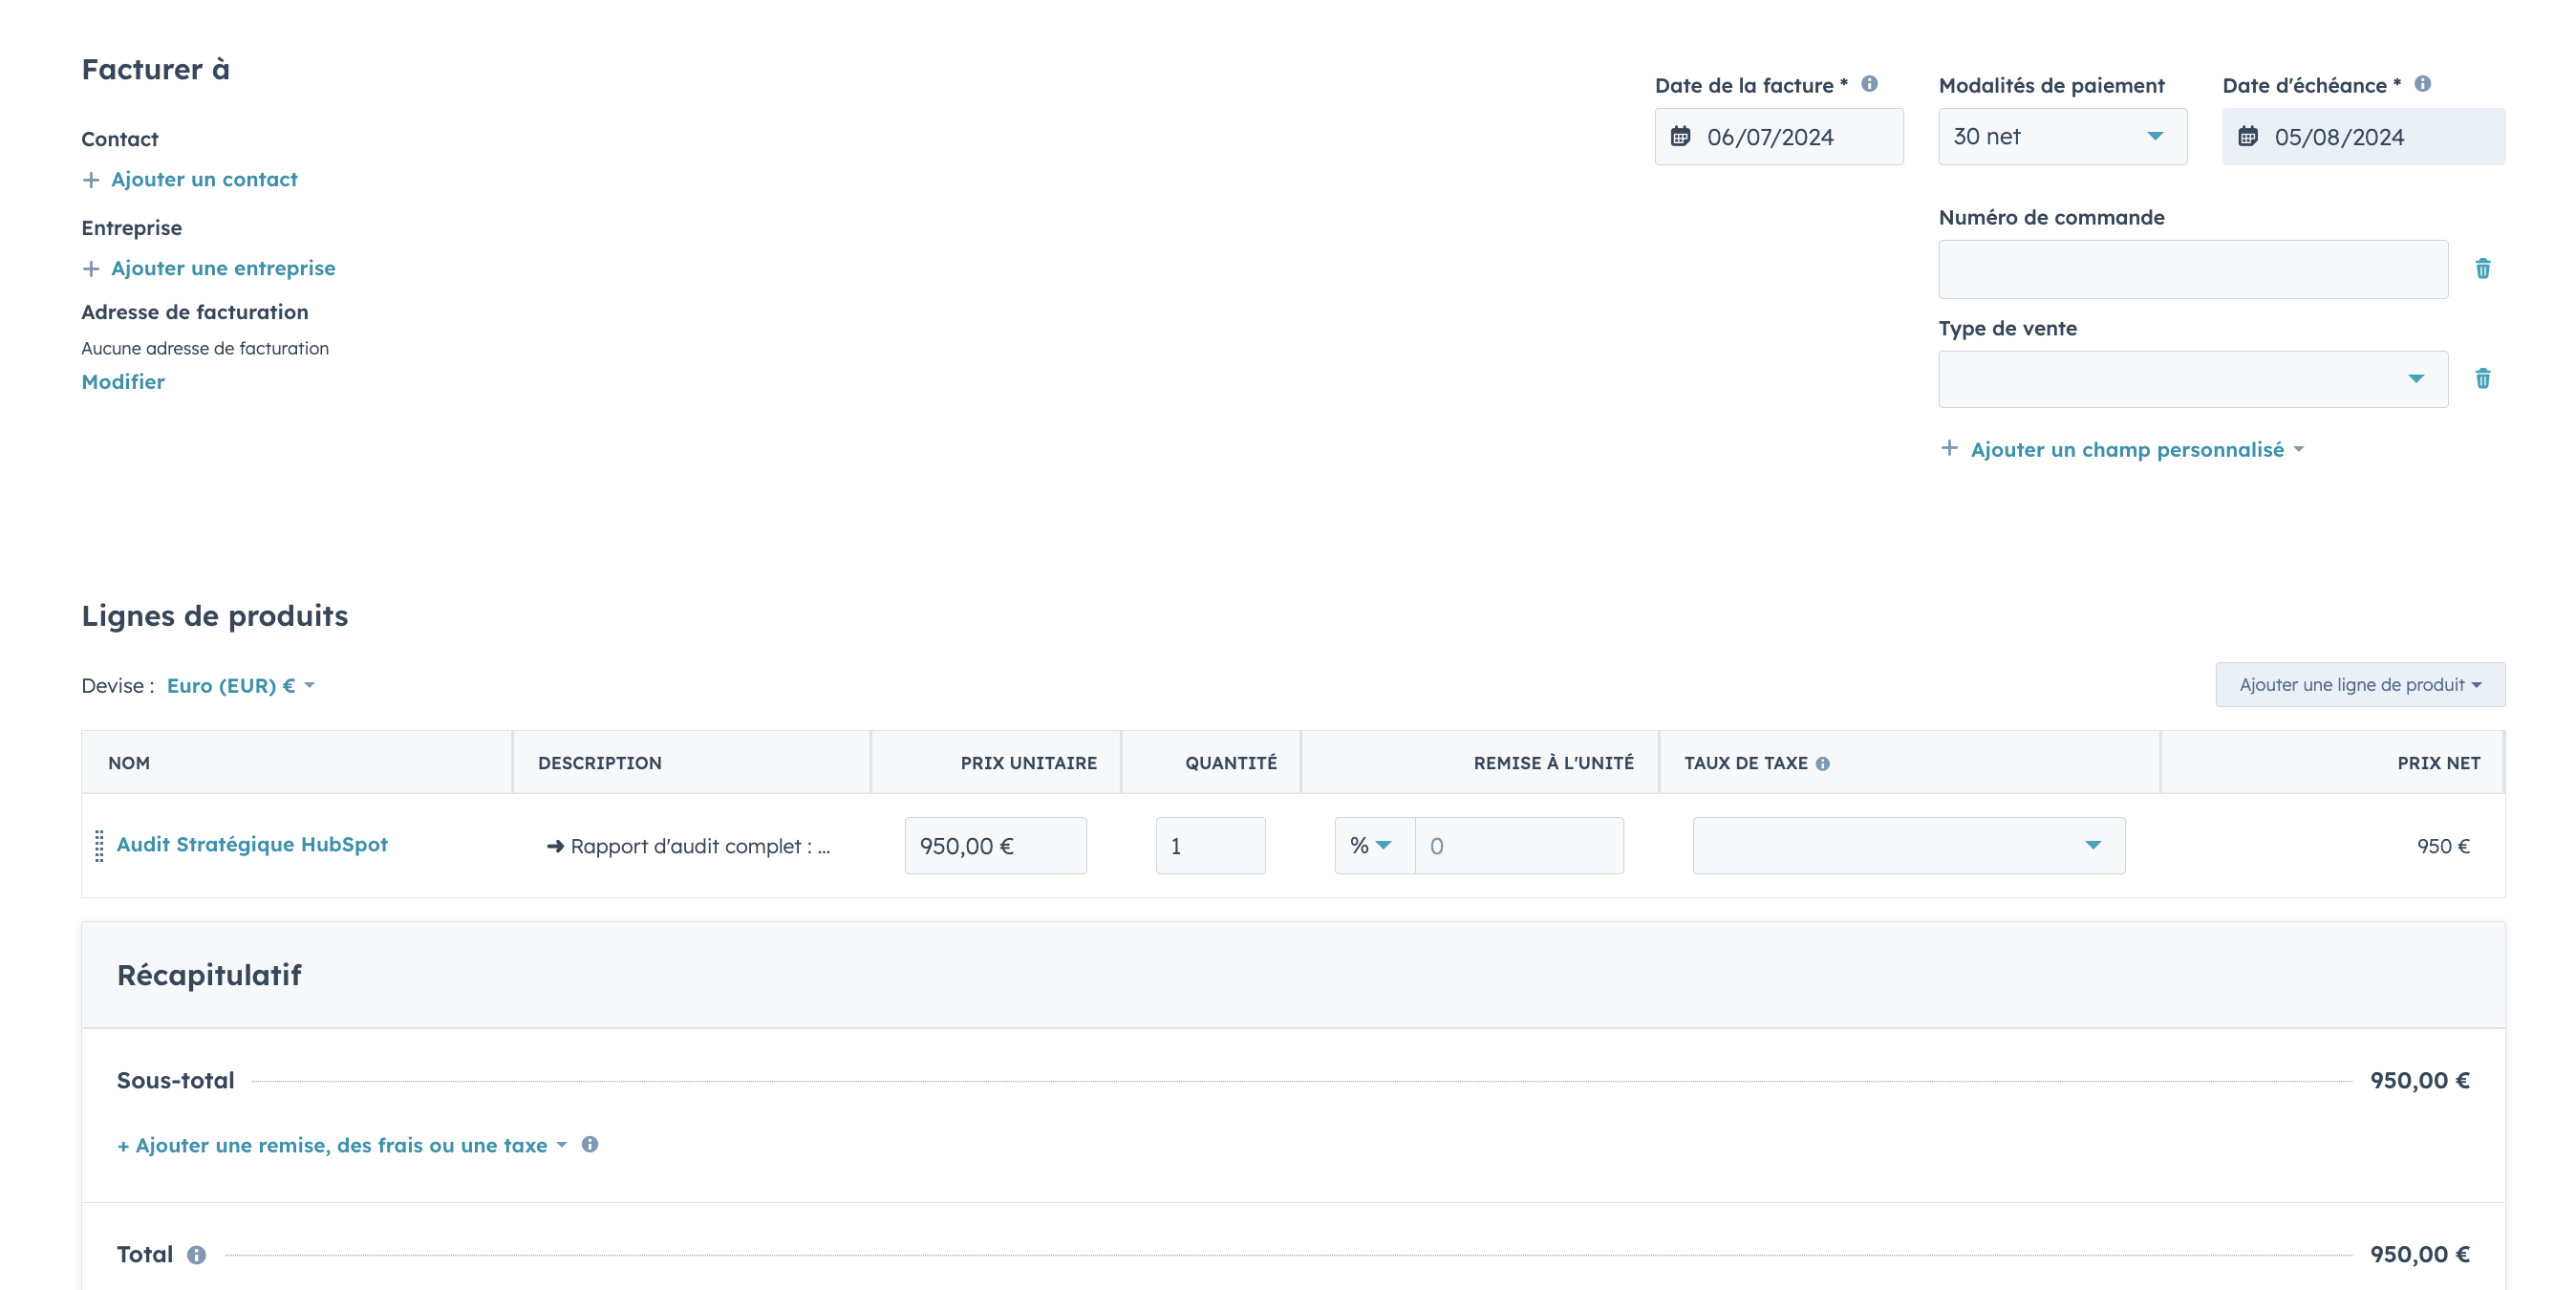This screenshot has height=1290, width=2576.
Task: Click Modifier billing address link
Action: coord(123,382)
